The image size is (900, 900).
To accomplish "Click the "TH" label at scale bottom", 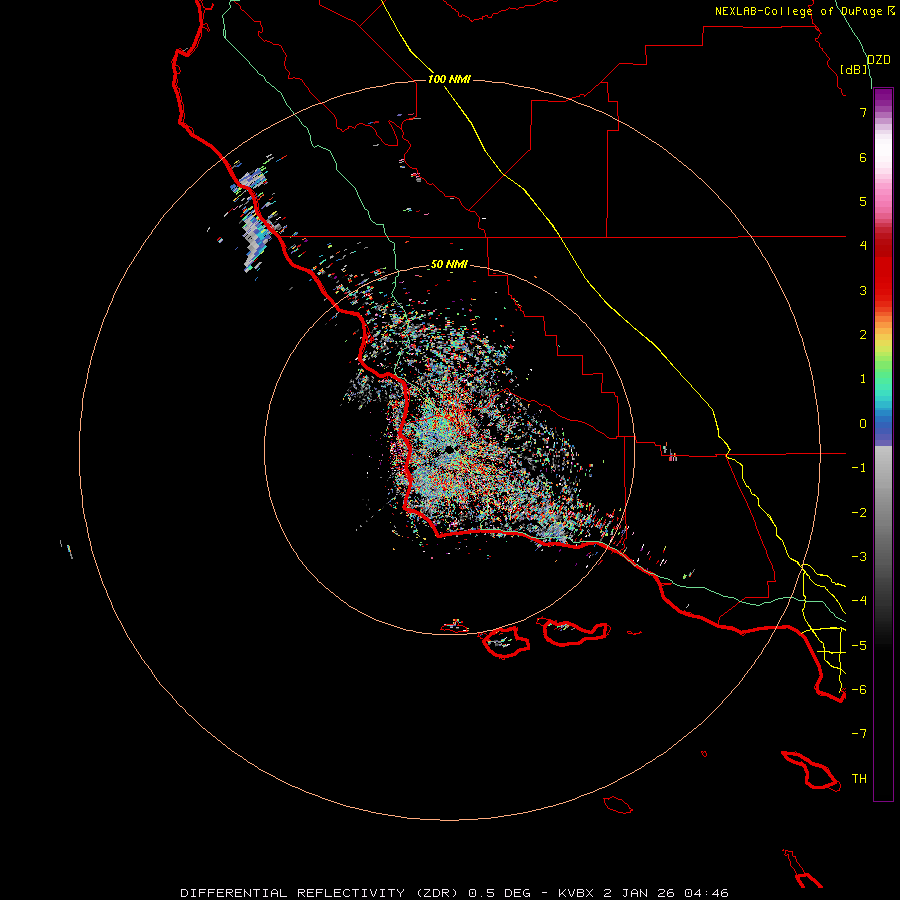I will point(859,779).
